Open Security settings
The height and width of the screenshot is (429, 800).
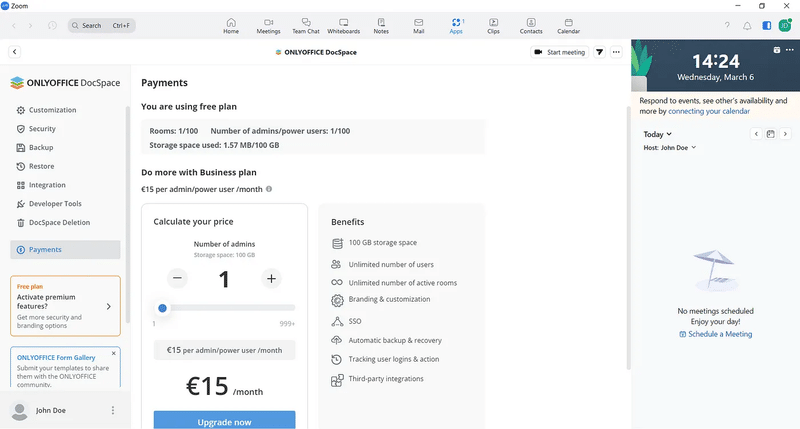coord(36,129)
